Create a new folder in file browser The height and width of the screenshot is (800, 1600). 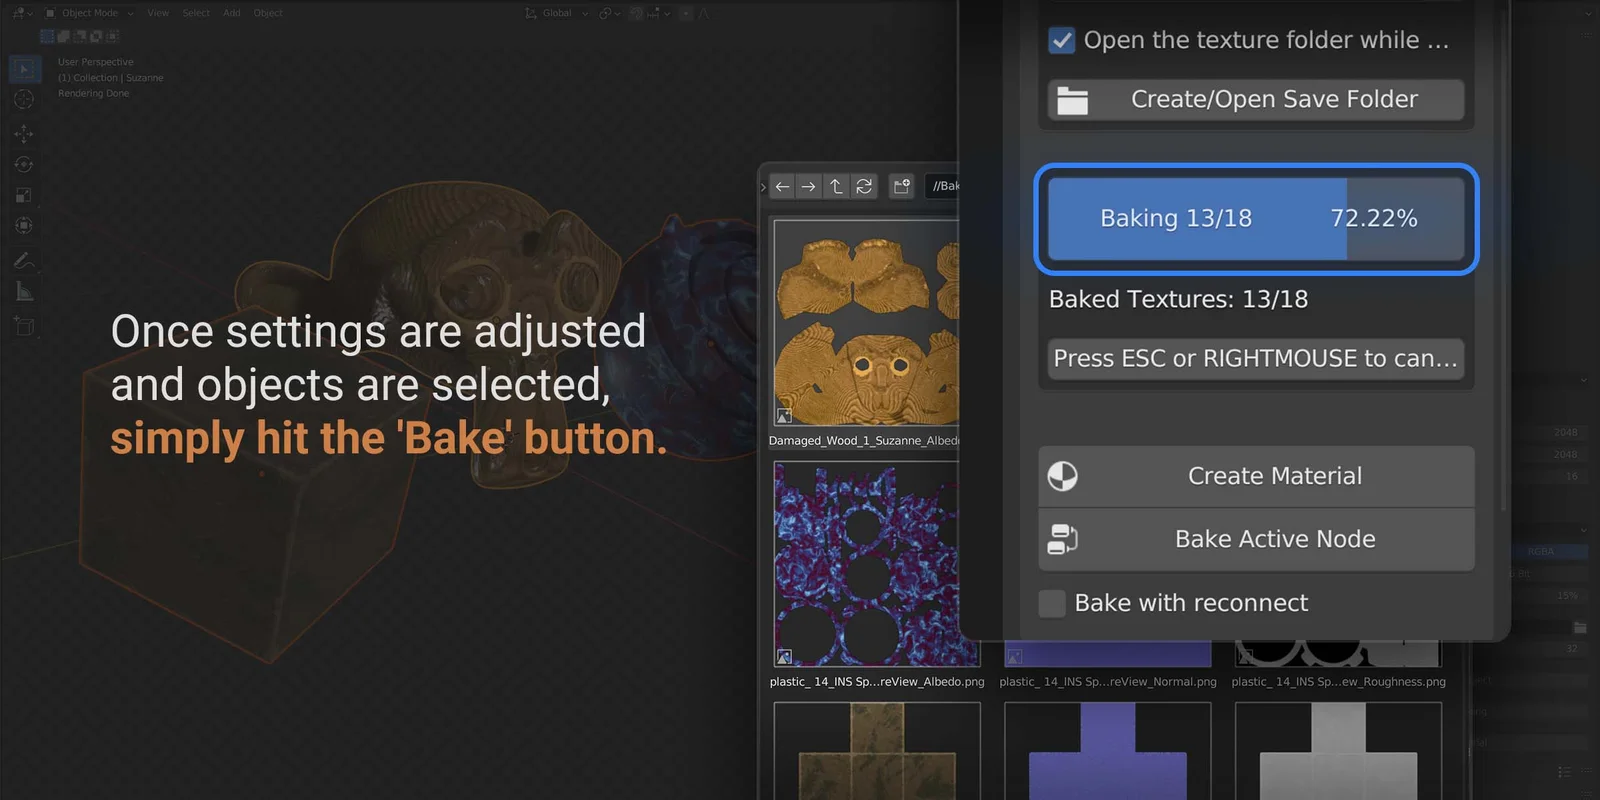[902, 186]
